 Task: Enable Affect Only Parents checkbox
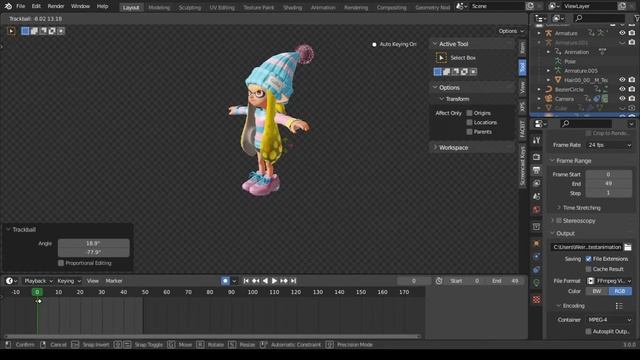pyautogui.click(x=469, y=132)
